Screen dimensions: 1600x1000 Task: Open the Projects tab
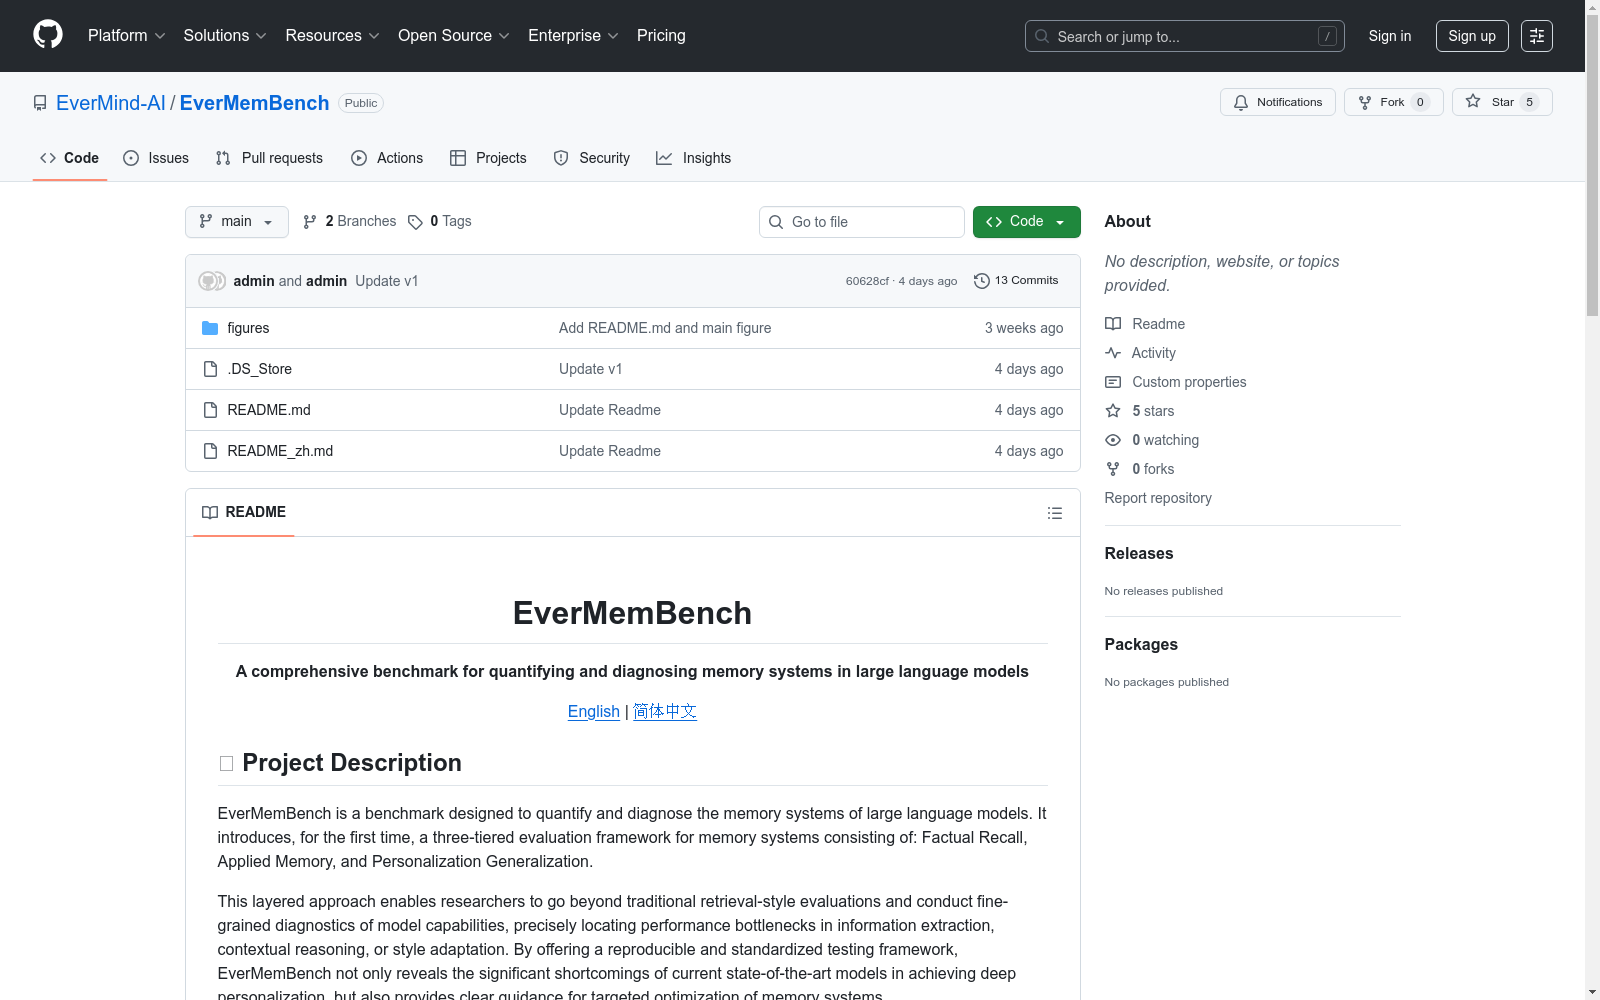488,158
